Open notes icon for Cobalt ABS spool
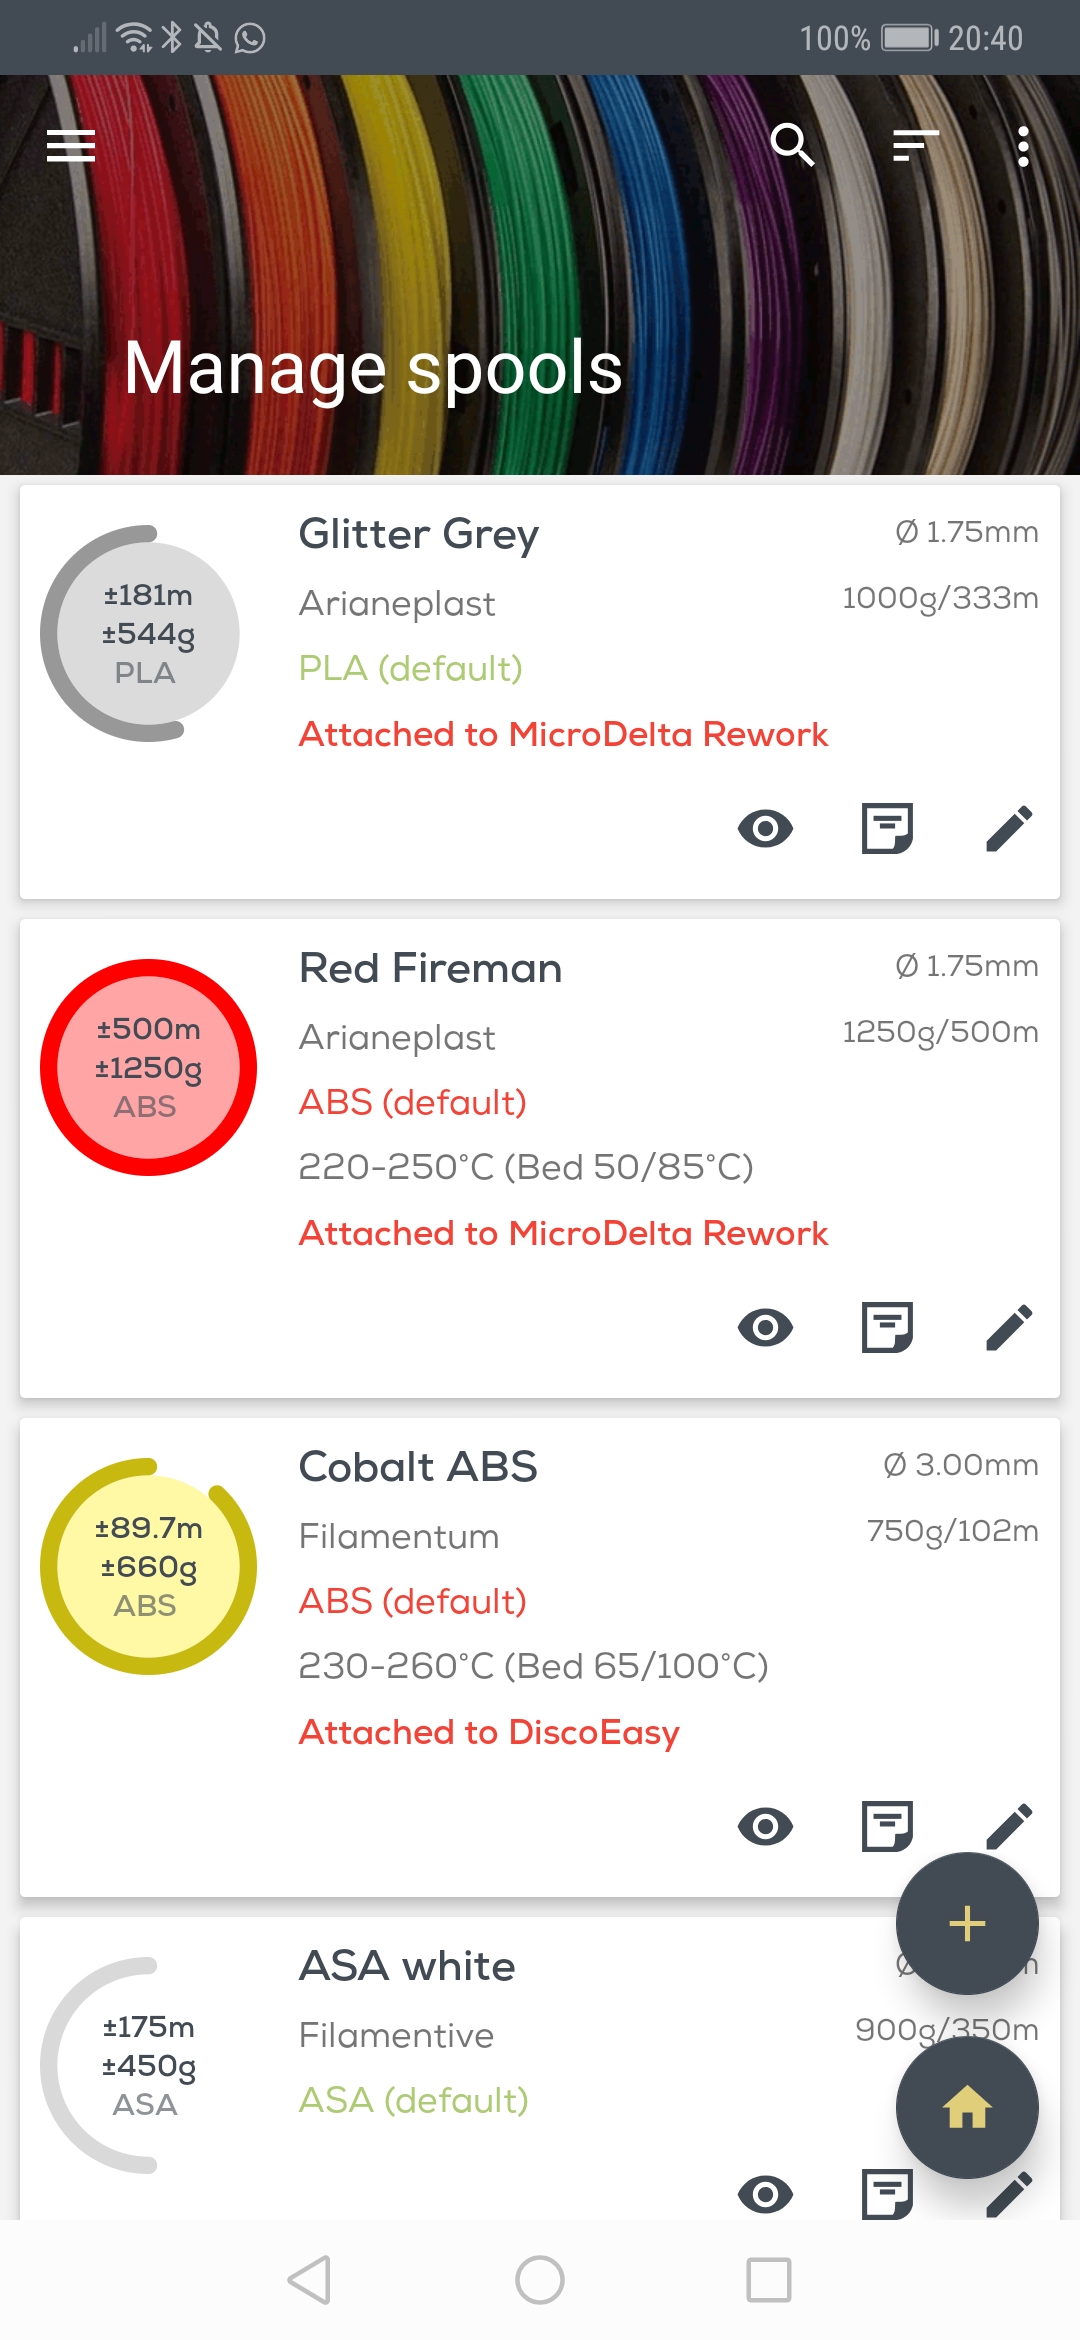The height and width of the screenshot is (2340, 1080). 887,1827
